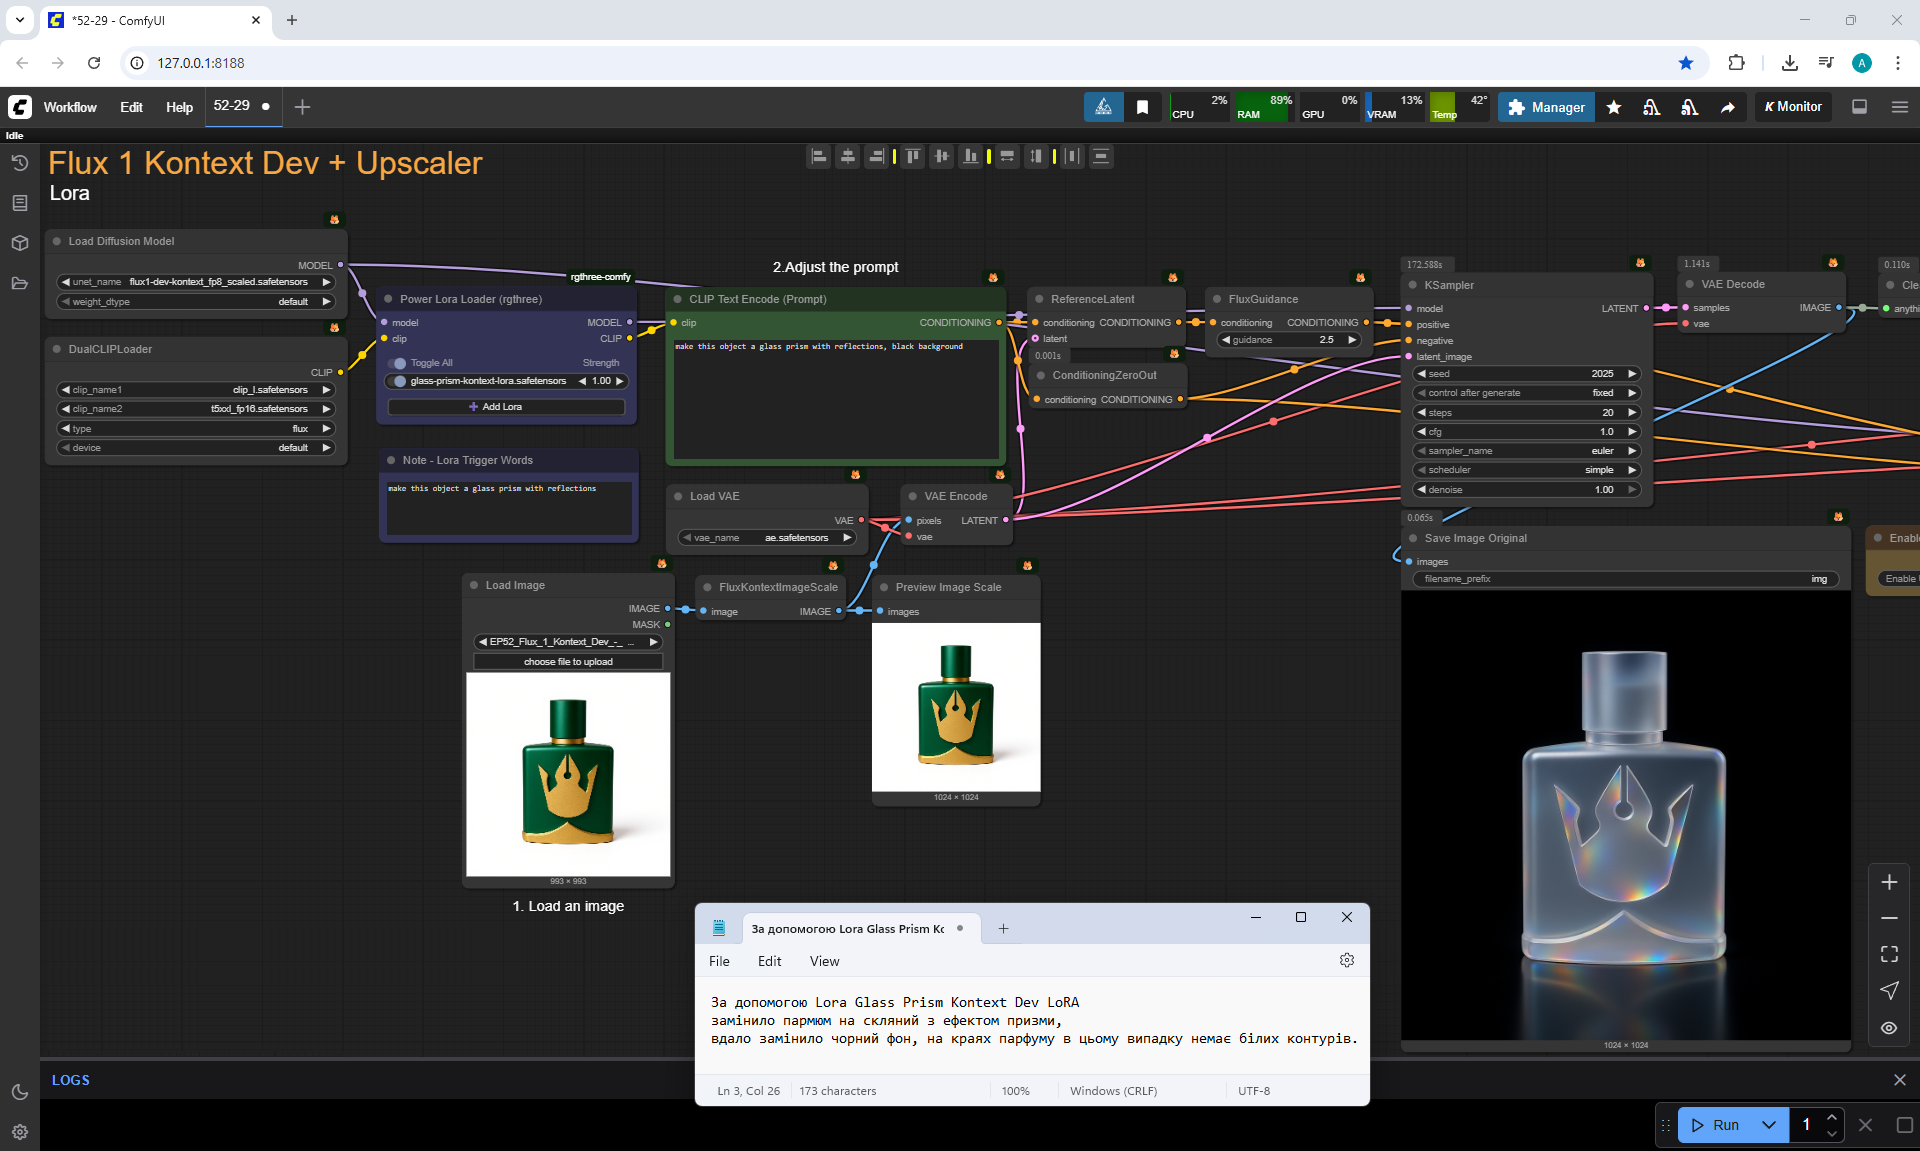Open ComfyUI settings gear icon

[19, 1132]
